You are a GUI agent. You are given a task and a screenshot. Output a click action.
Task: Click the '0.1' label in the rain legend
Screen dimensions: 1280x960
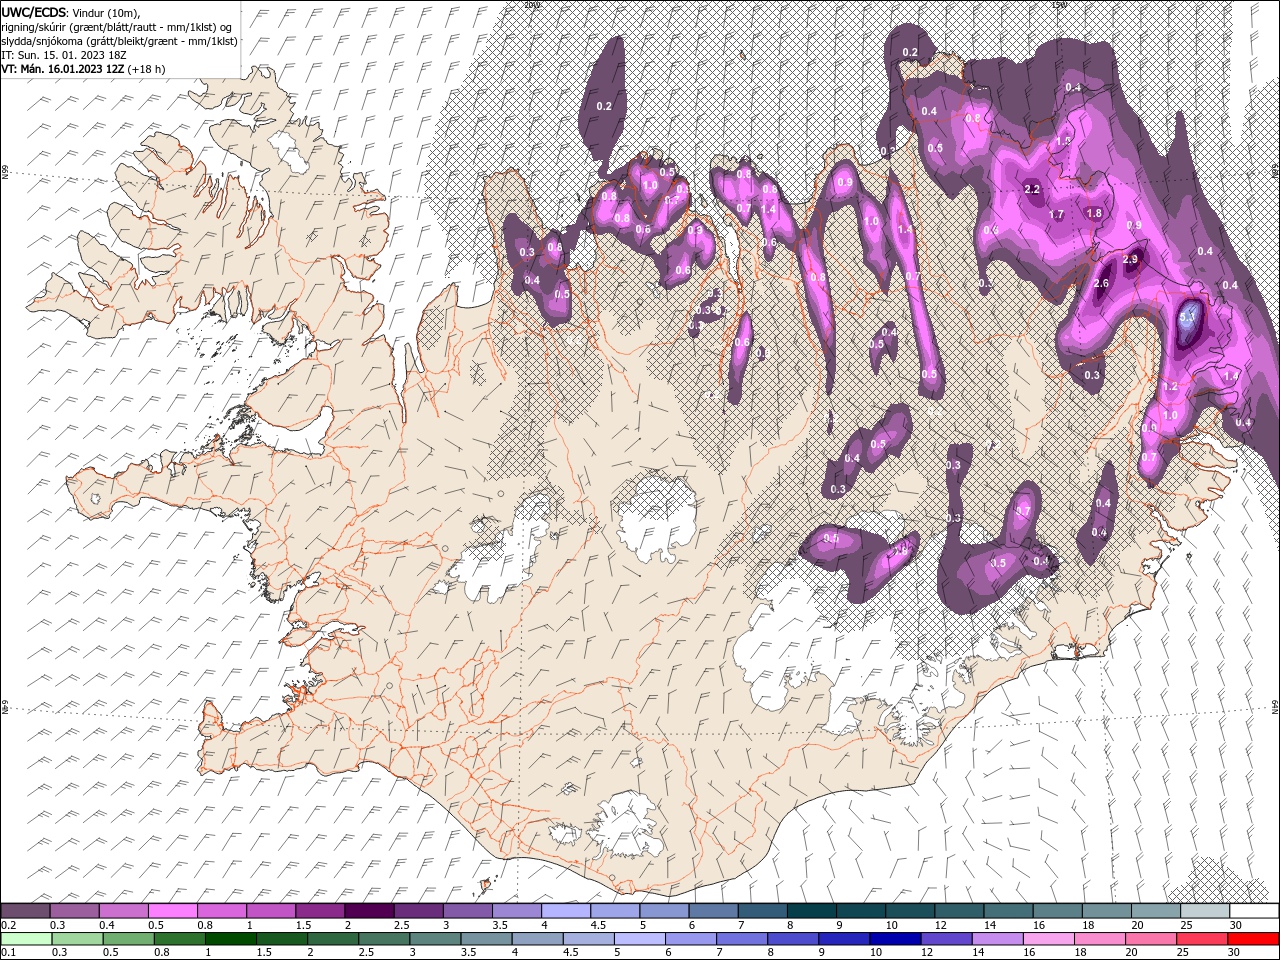pyautogui.click(x=9, y=953)
